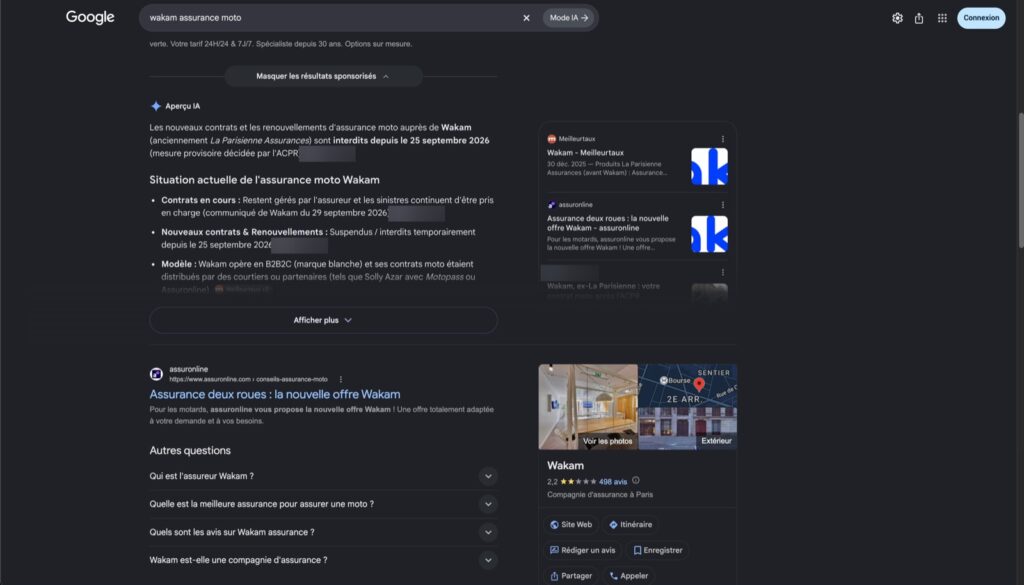Click info icon next to 498 avis
This screenshot has width=1024, height=585.
click(x=635, y=481)
